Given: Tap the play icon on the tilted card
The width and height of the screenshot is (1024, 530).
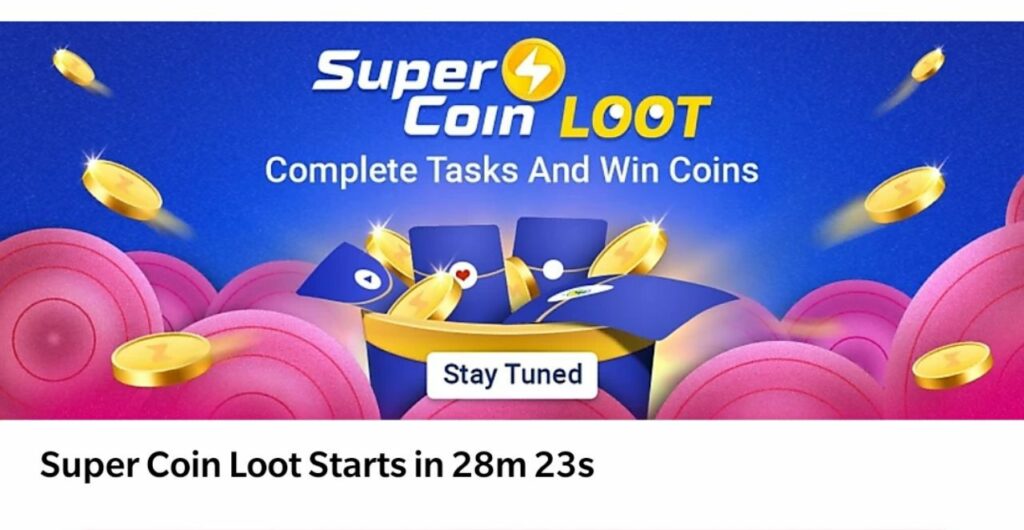Looking at the screenshot, I should tap(368, 279).
